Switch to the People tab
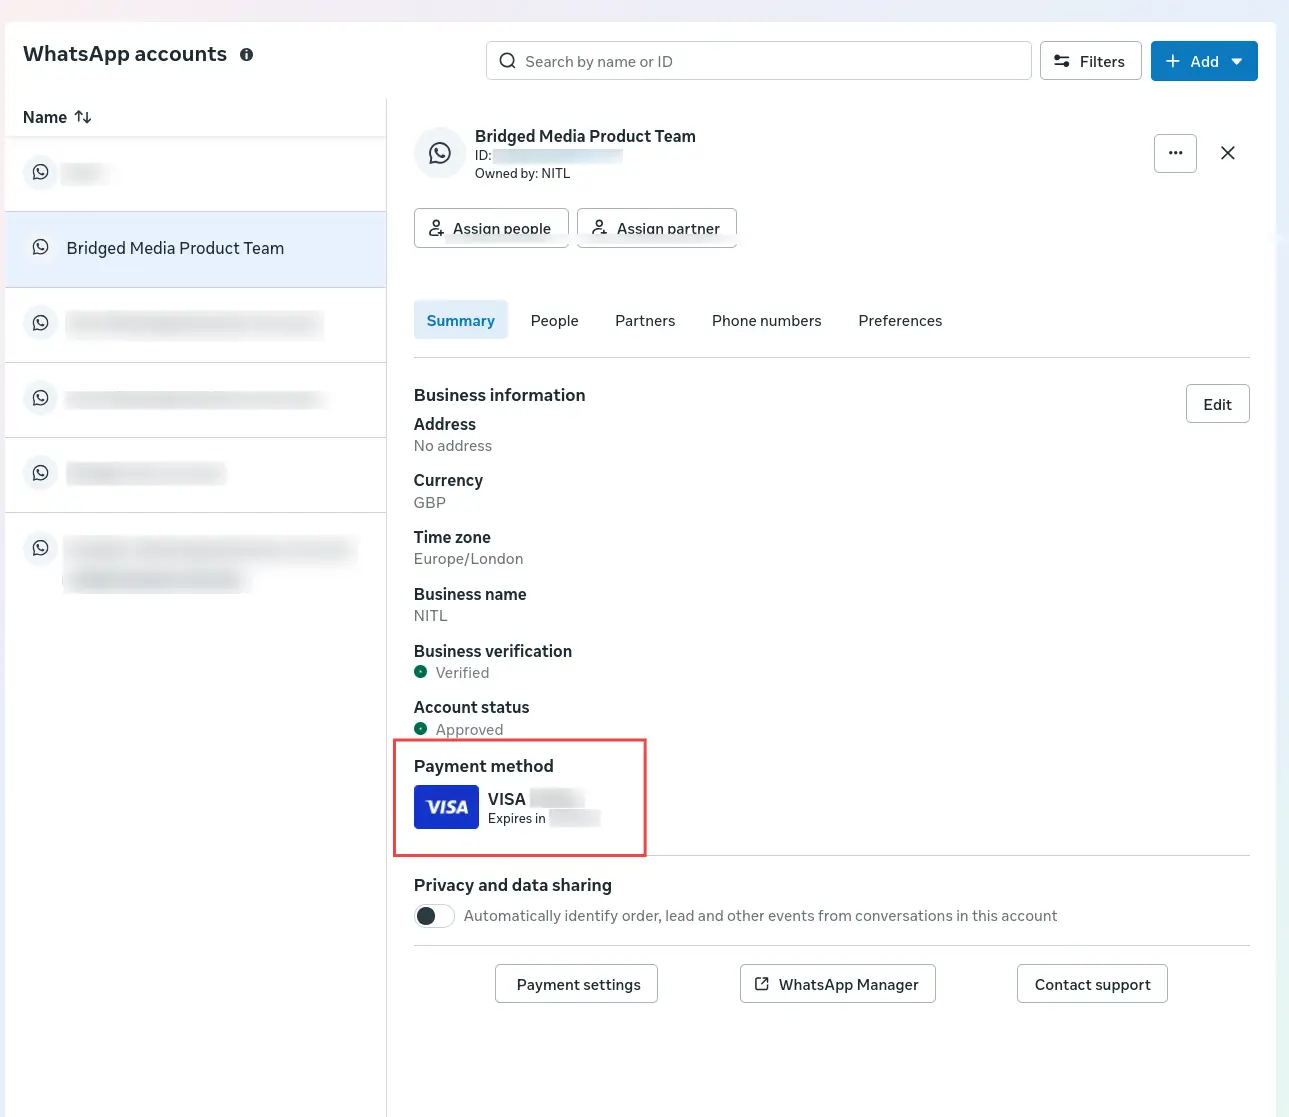Viewport: 1289px width, 1117px height. point(555,320)
